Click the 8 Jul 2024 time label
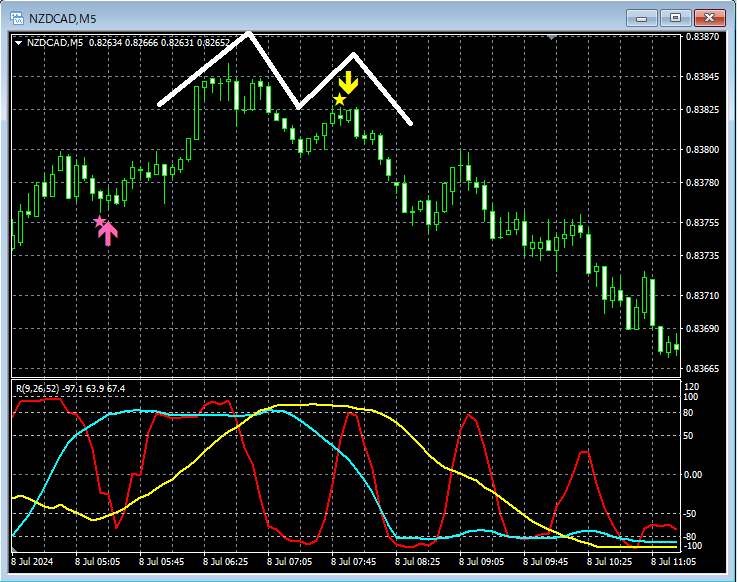Image resolution: width=738 pixels, height=582 pixels. 32,562
